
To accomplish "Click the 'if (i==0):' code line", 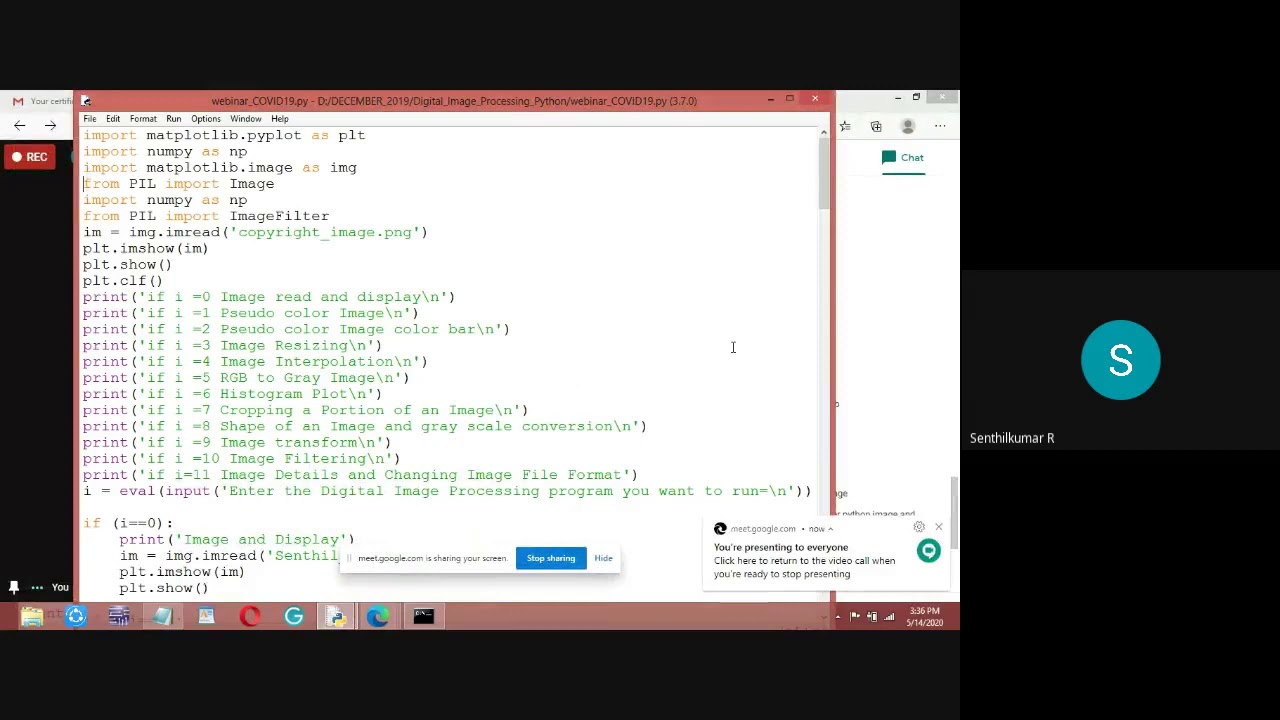I will point(128,523).
